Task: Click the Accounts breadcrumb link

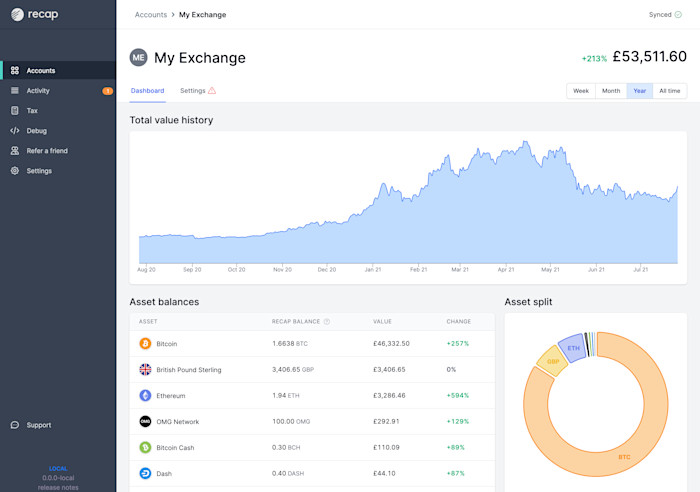Action: (151, 15)
